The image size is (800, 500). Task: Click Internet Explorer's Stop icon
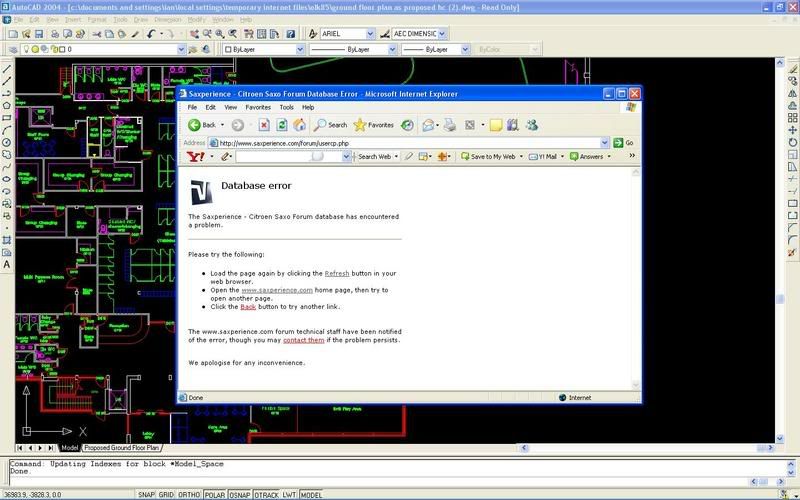(264, 125)
